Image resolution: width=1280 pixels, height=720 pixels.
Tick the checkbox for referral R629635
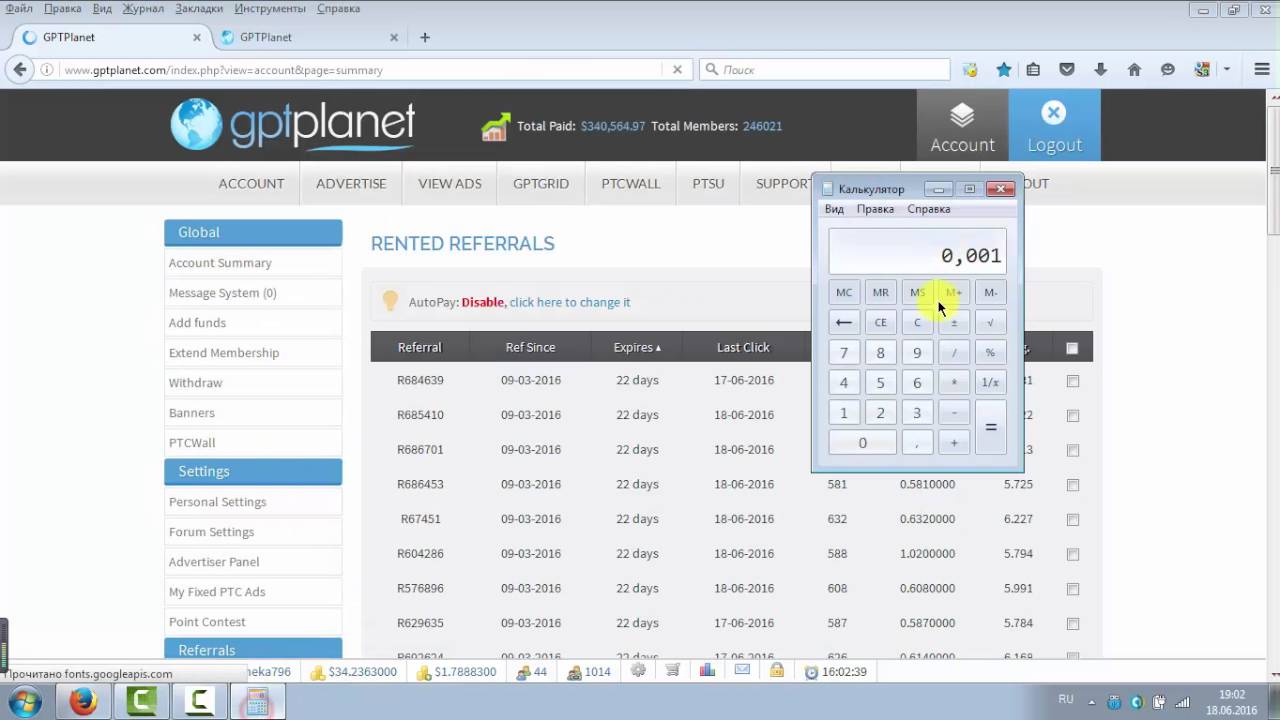coord(1073,624)
